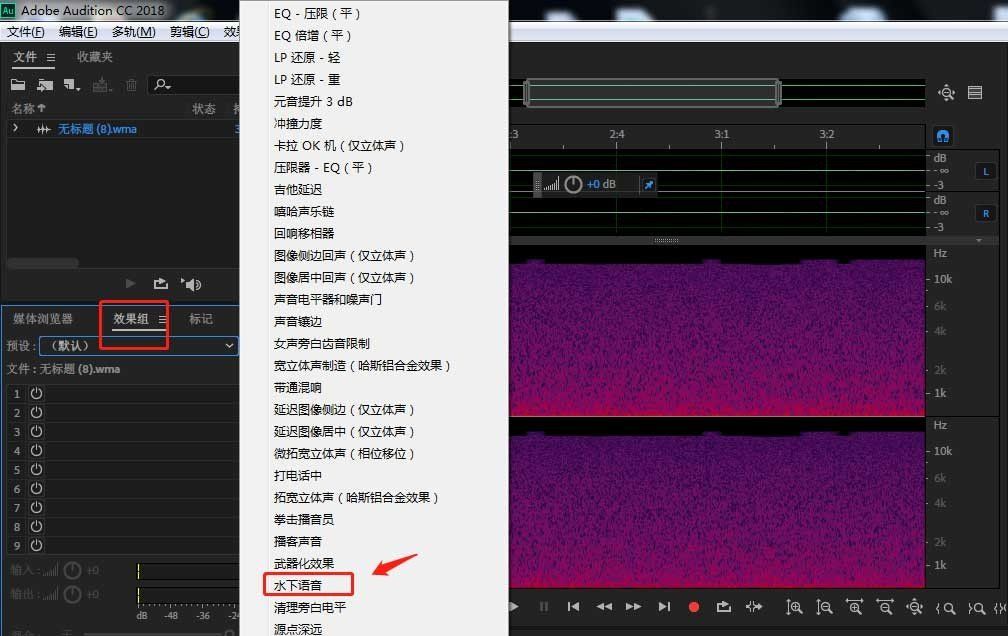Choose the 嘻哈声乐链 preset
The image size is (1008, 636).
click(x=304, y=212)
